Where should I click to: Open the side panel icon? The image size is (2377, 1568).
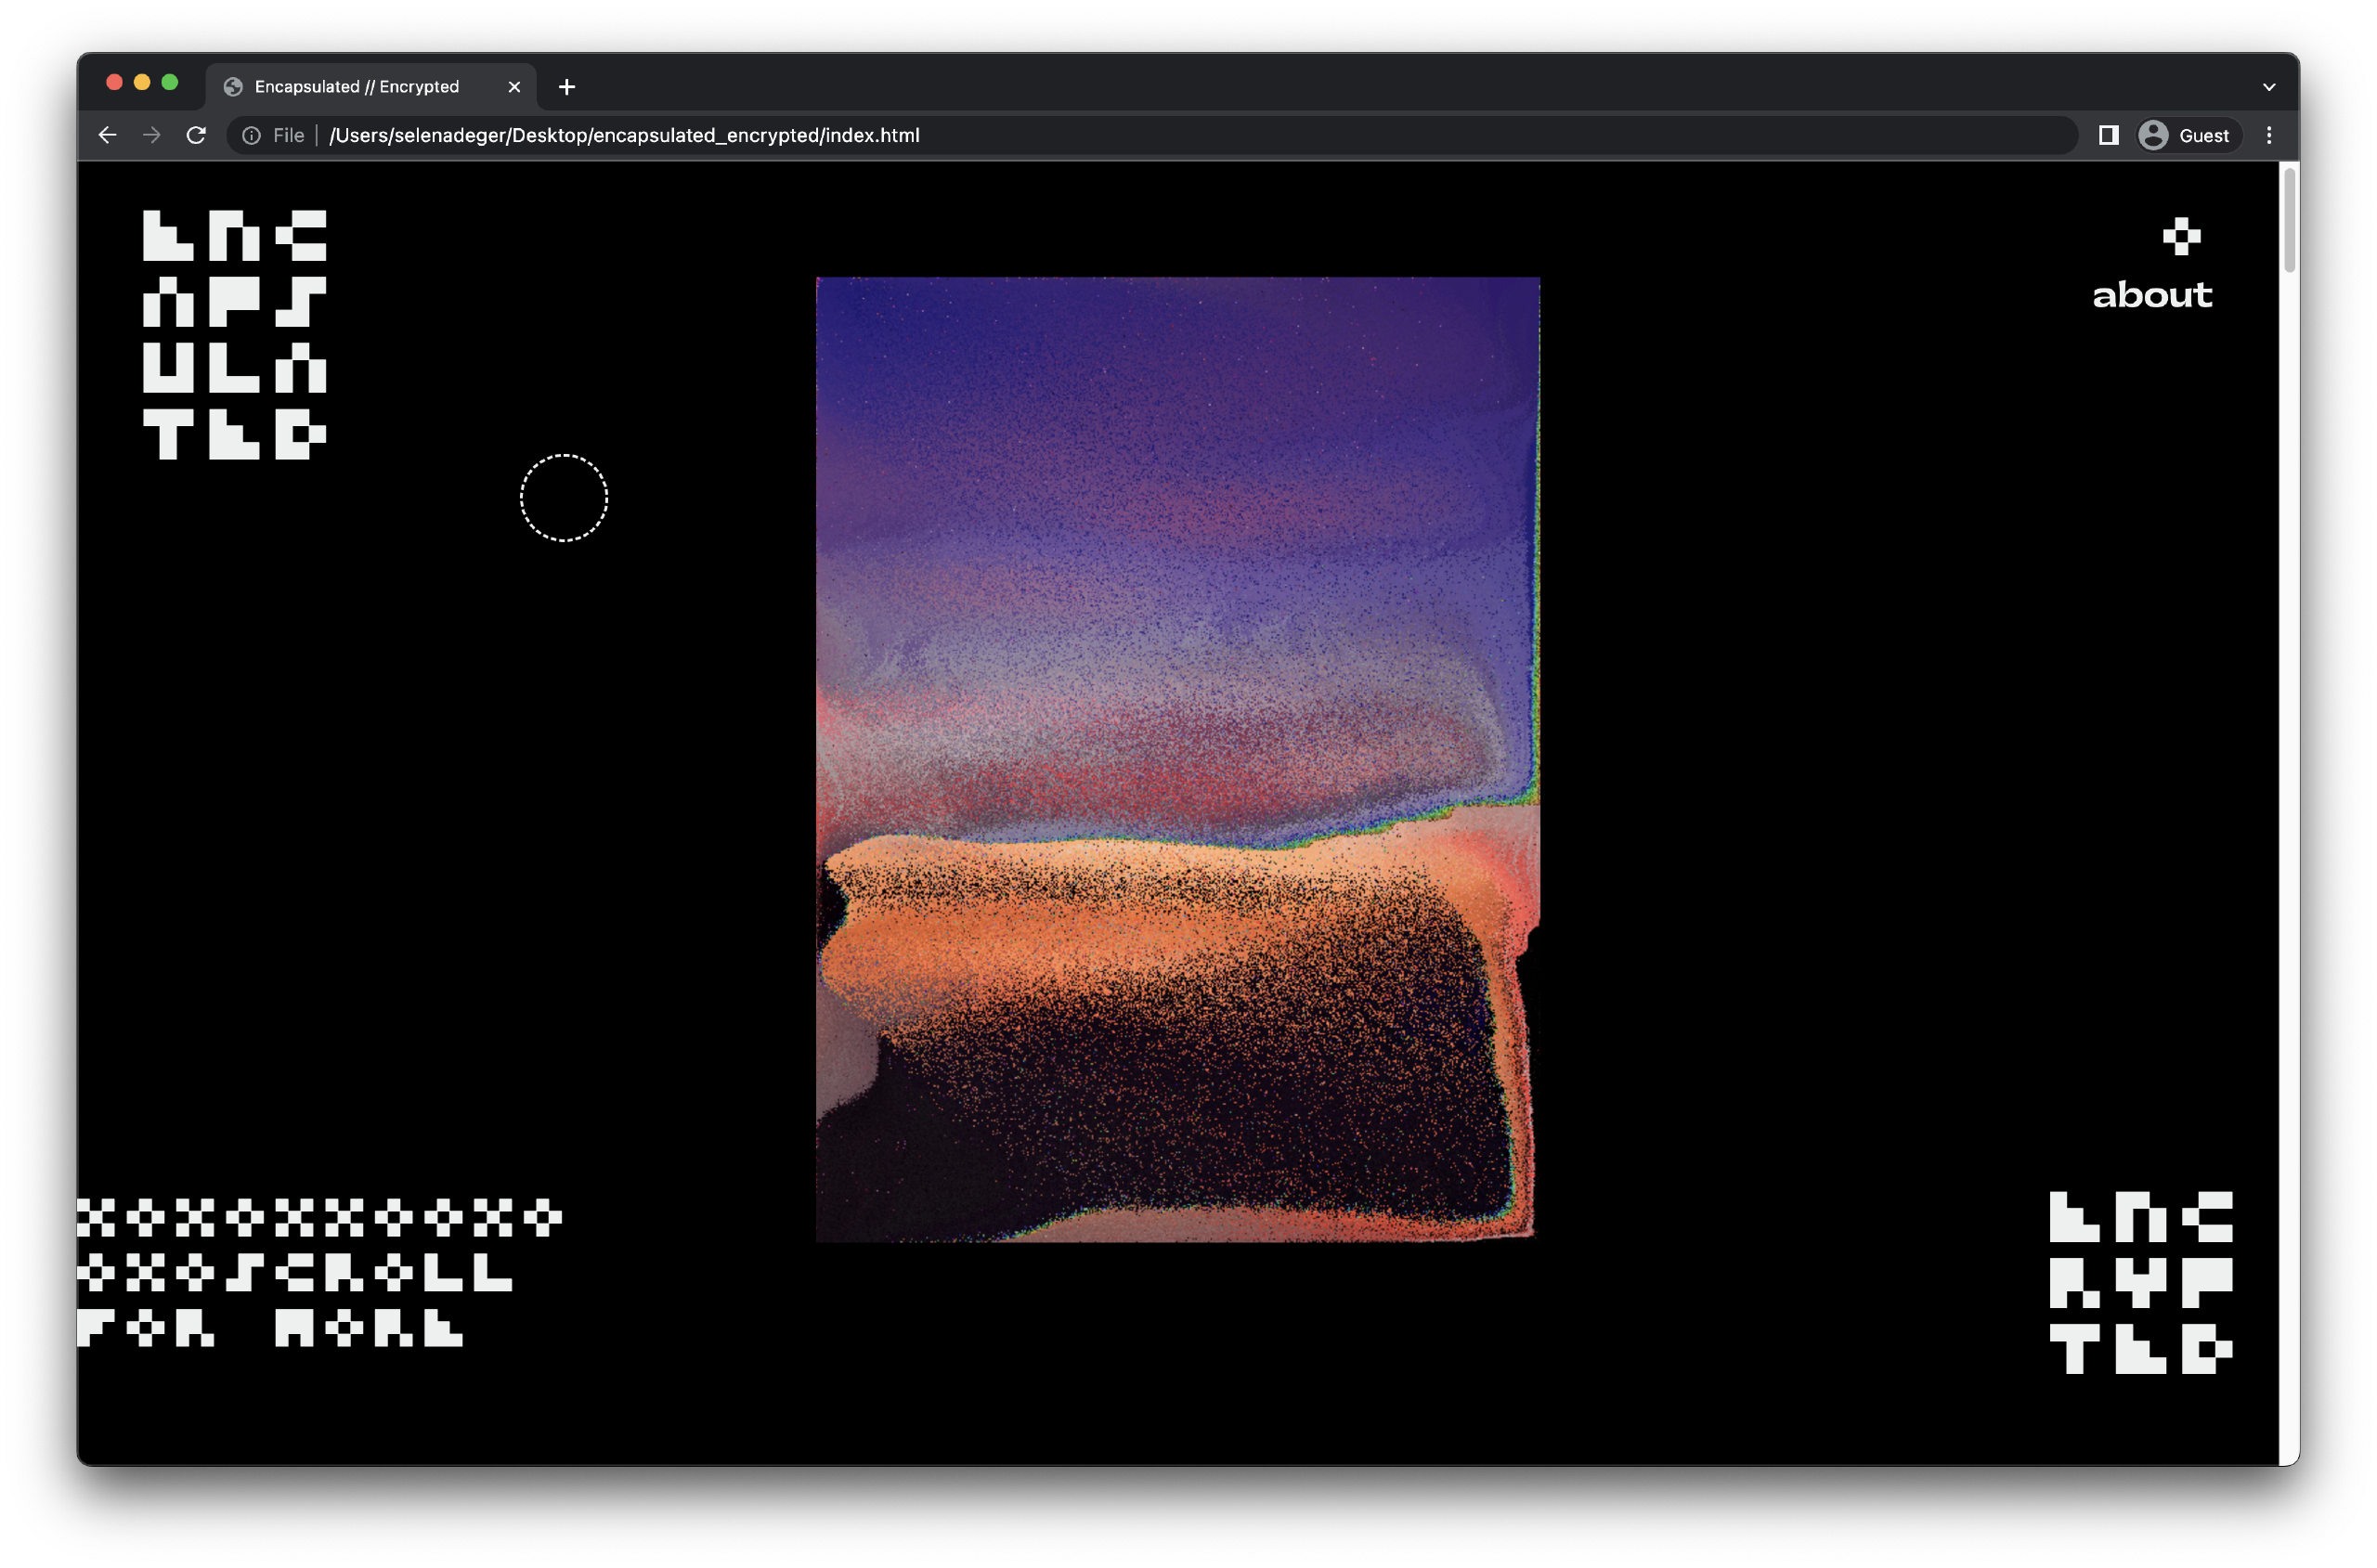tap(2108, 135)
